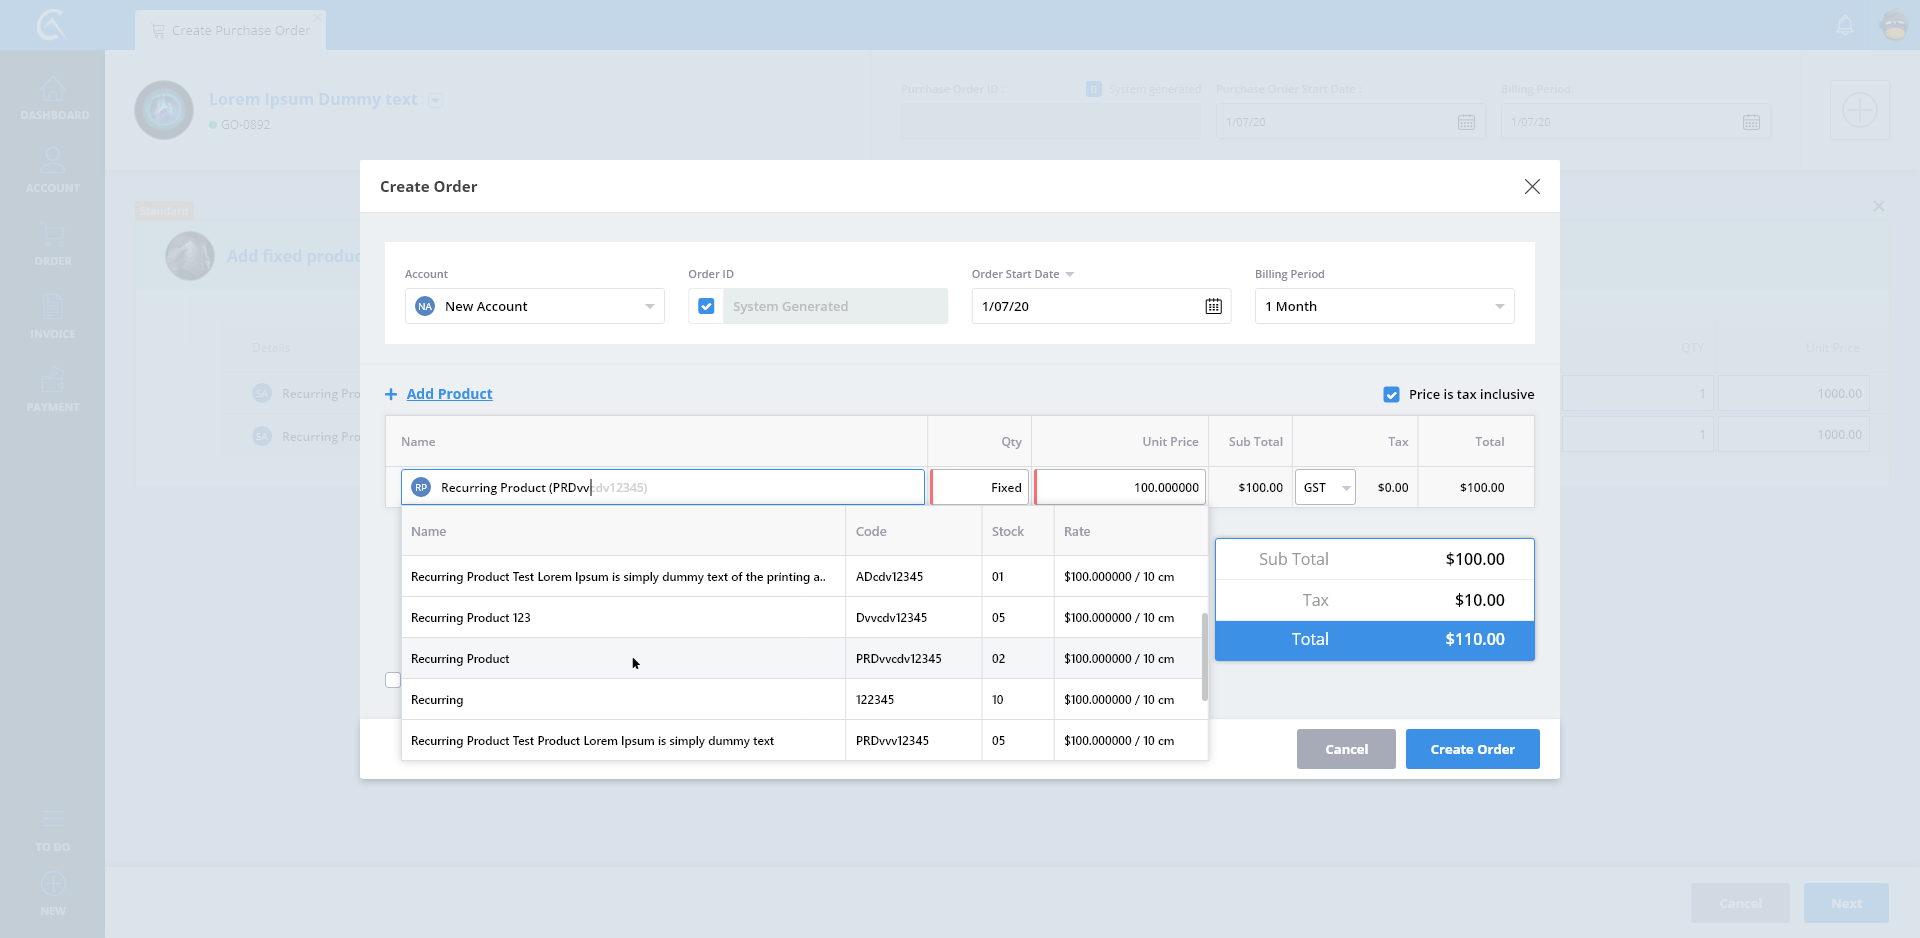Tick the unchecked box left of product list

[x=393, y=680]
